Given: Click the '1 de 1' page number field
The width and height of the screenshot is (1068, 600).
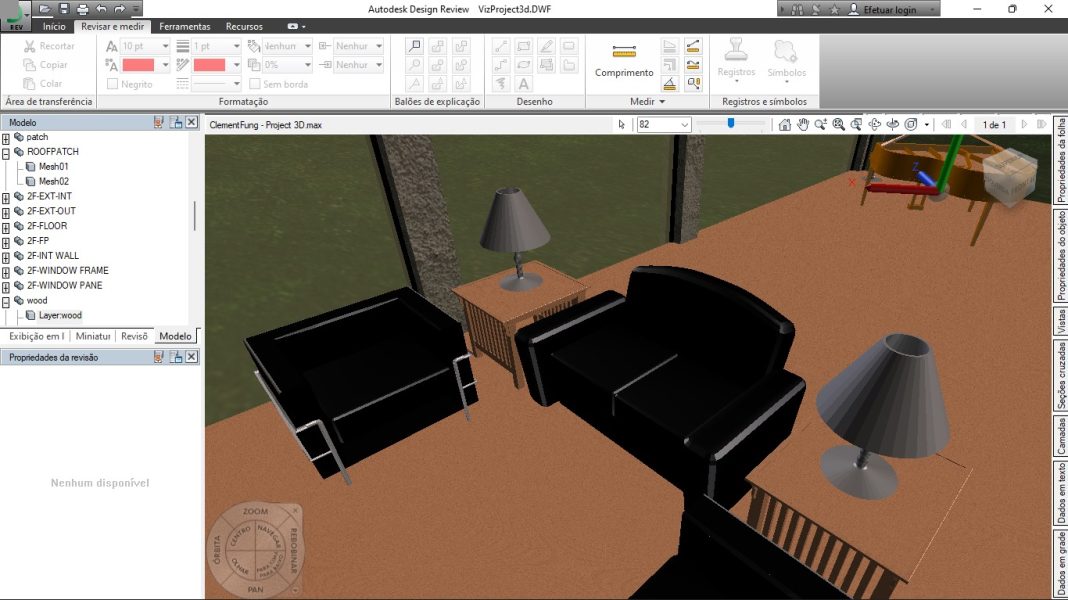Looking at the screenshot, I should (993, 124).
